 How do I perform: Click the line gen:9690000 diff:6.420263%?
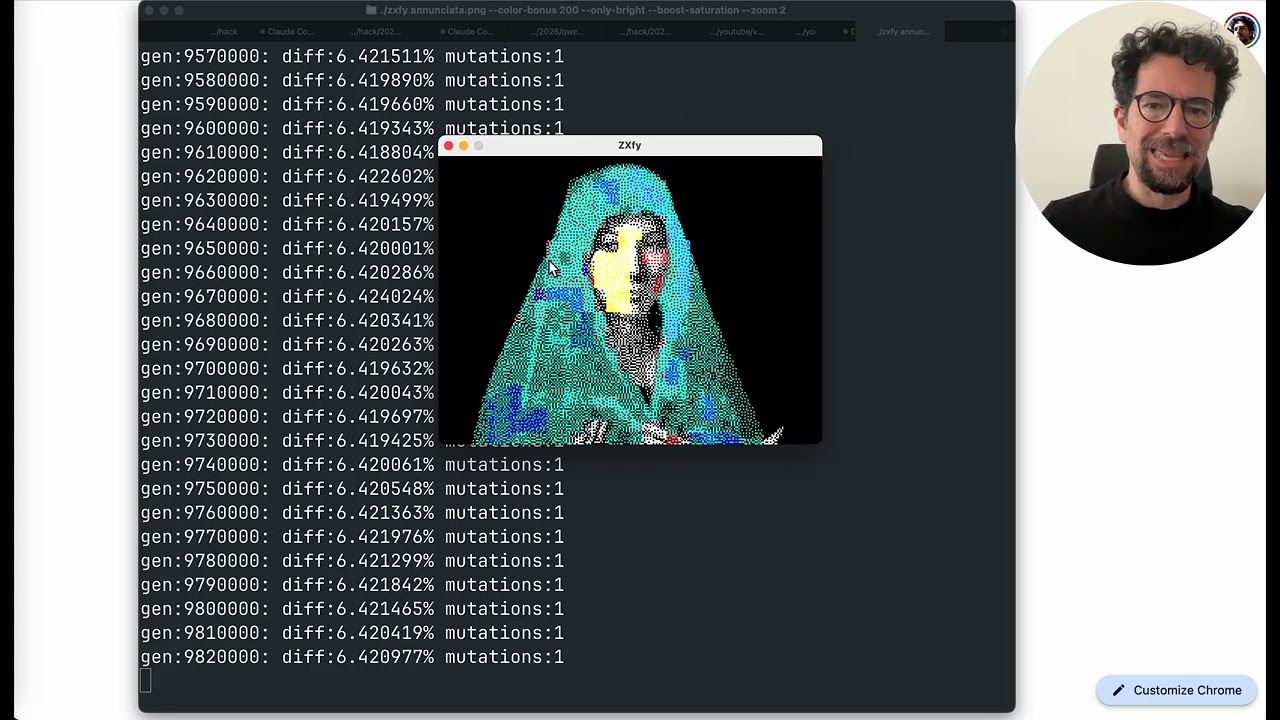click(x=288, y=345)
